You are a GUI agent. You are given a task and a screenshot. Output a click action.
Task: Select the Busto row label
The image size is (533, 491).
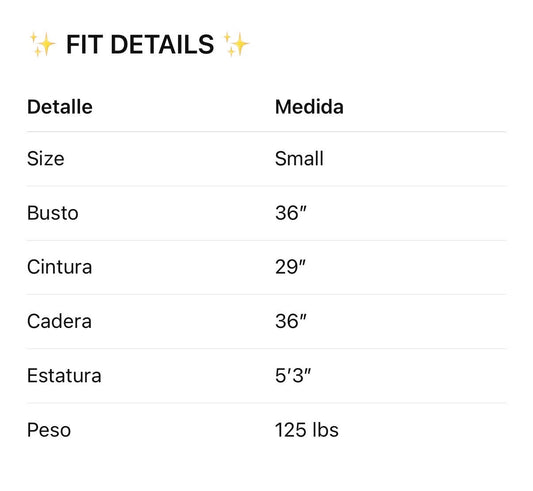click(x=53, y=213)
